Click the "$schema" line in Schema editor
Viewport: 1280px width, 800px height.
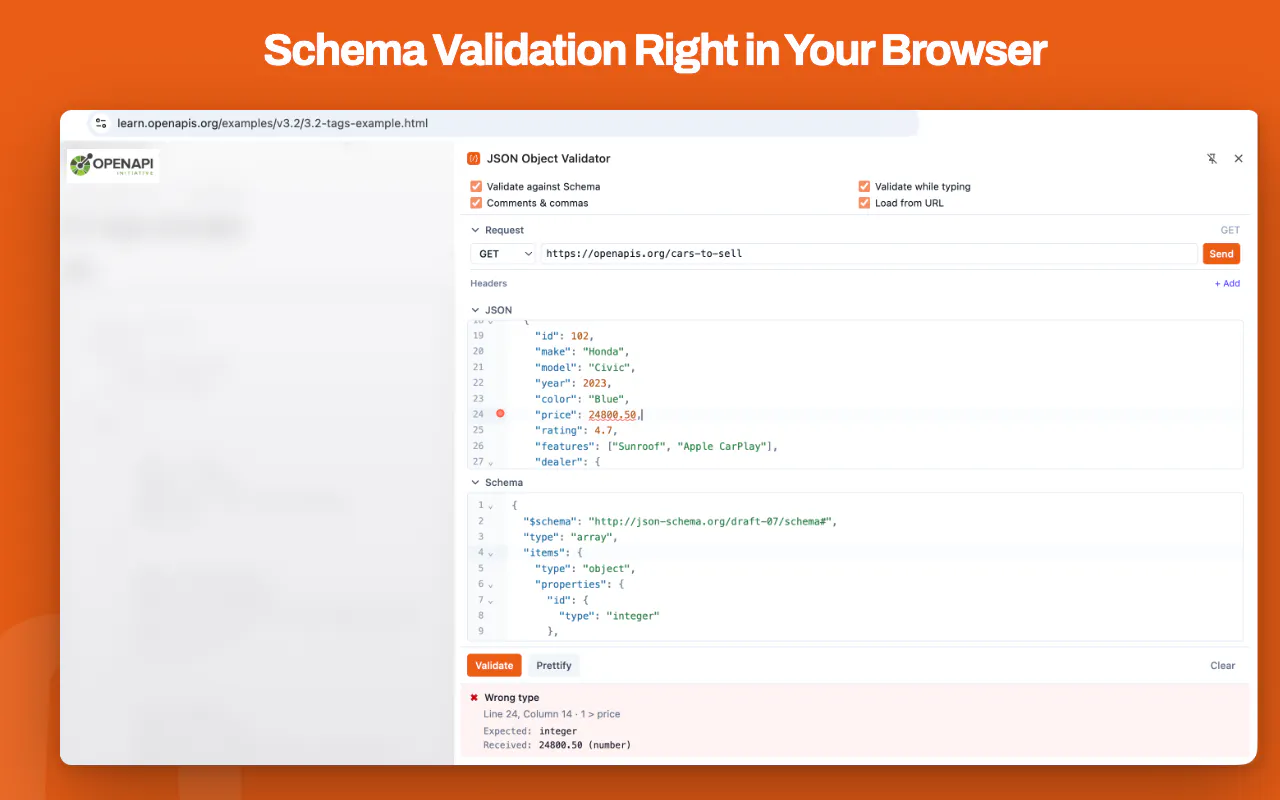[x=679, y=521]
